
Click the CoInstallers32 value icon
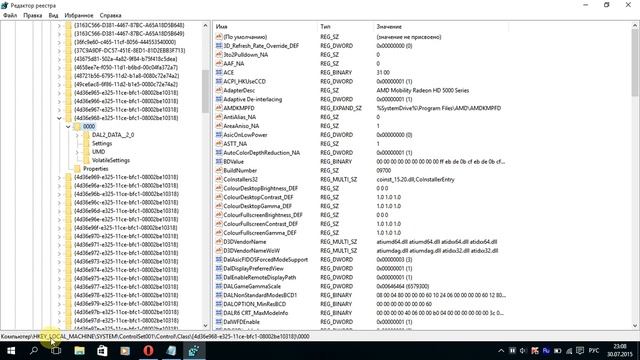pyautogui.click(x=219, y=180)
